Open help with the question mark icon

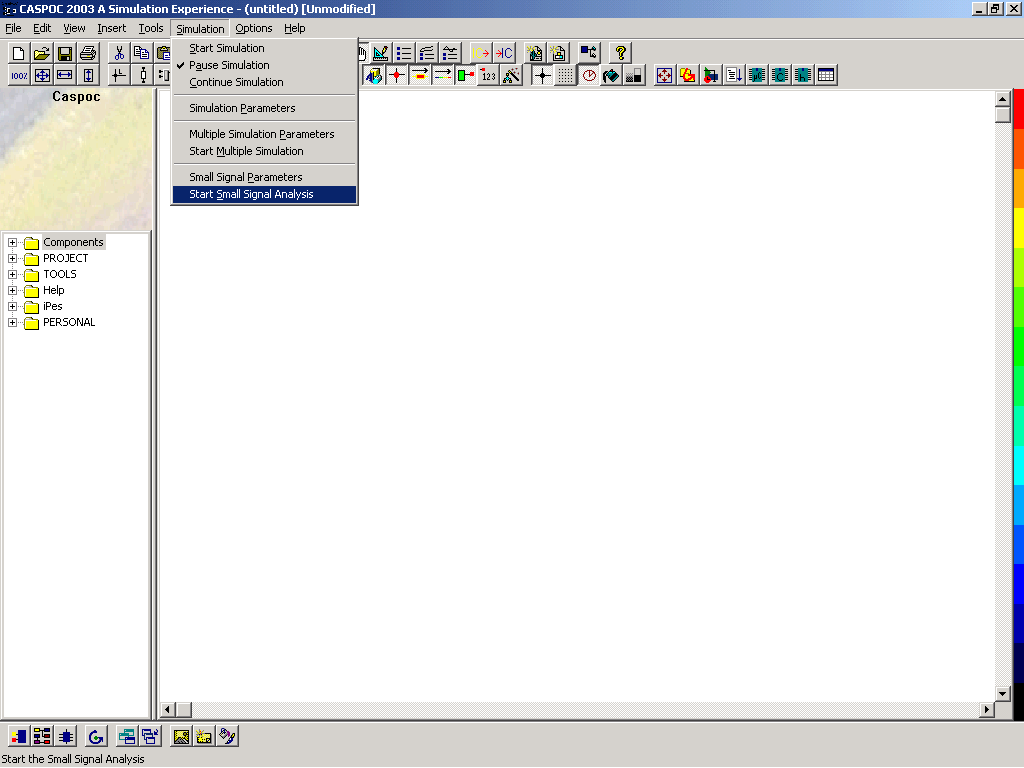pos(620,53)
